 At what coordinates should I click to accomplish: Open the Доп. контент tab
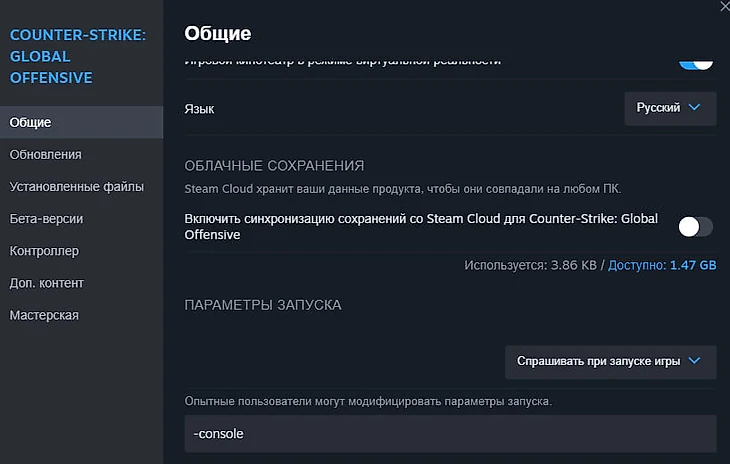(81, 283)
